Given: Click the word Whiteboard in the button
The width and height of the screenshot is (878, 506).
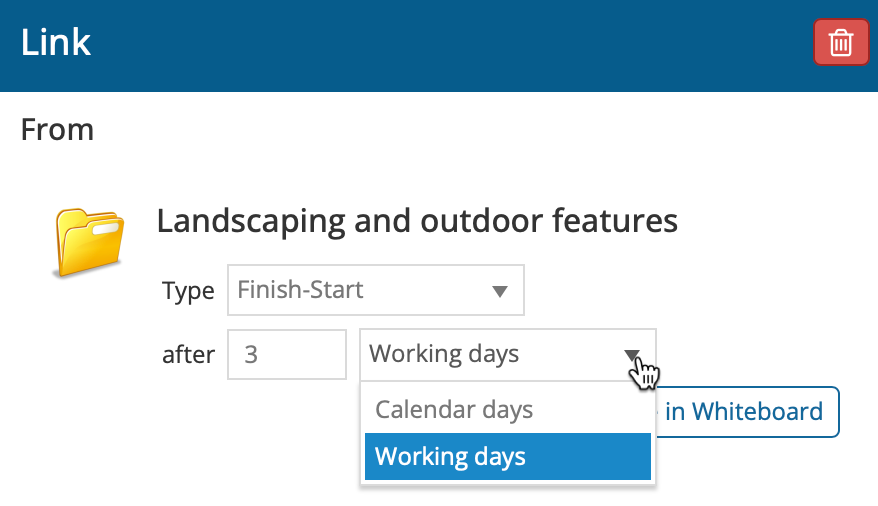Looking at the screenshot, I should click(x=757, y=411).
